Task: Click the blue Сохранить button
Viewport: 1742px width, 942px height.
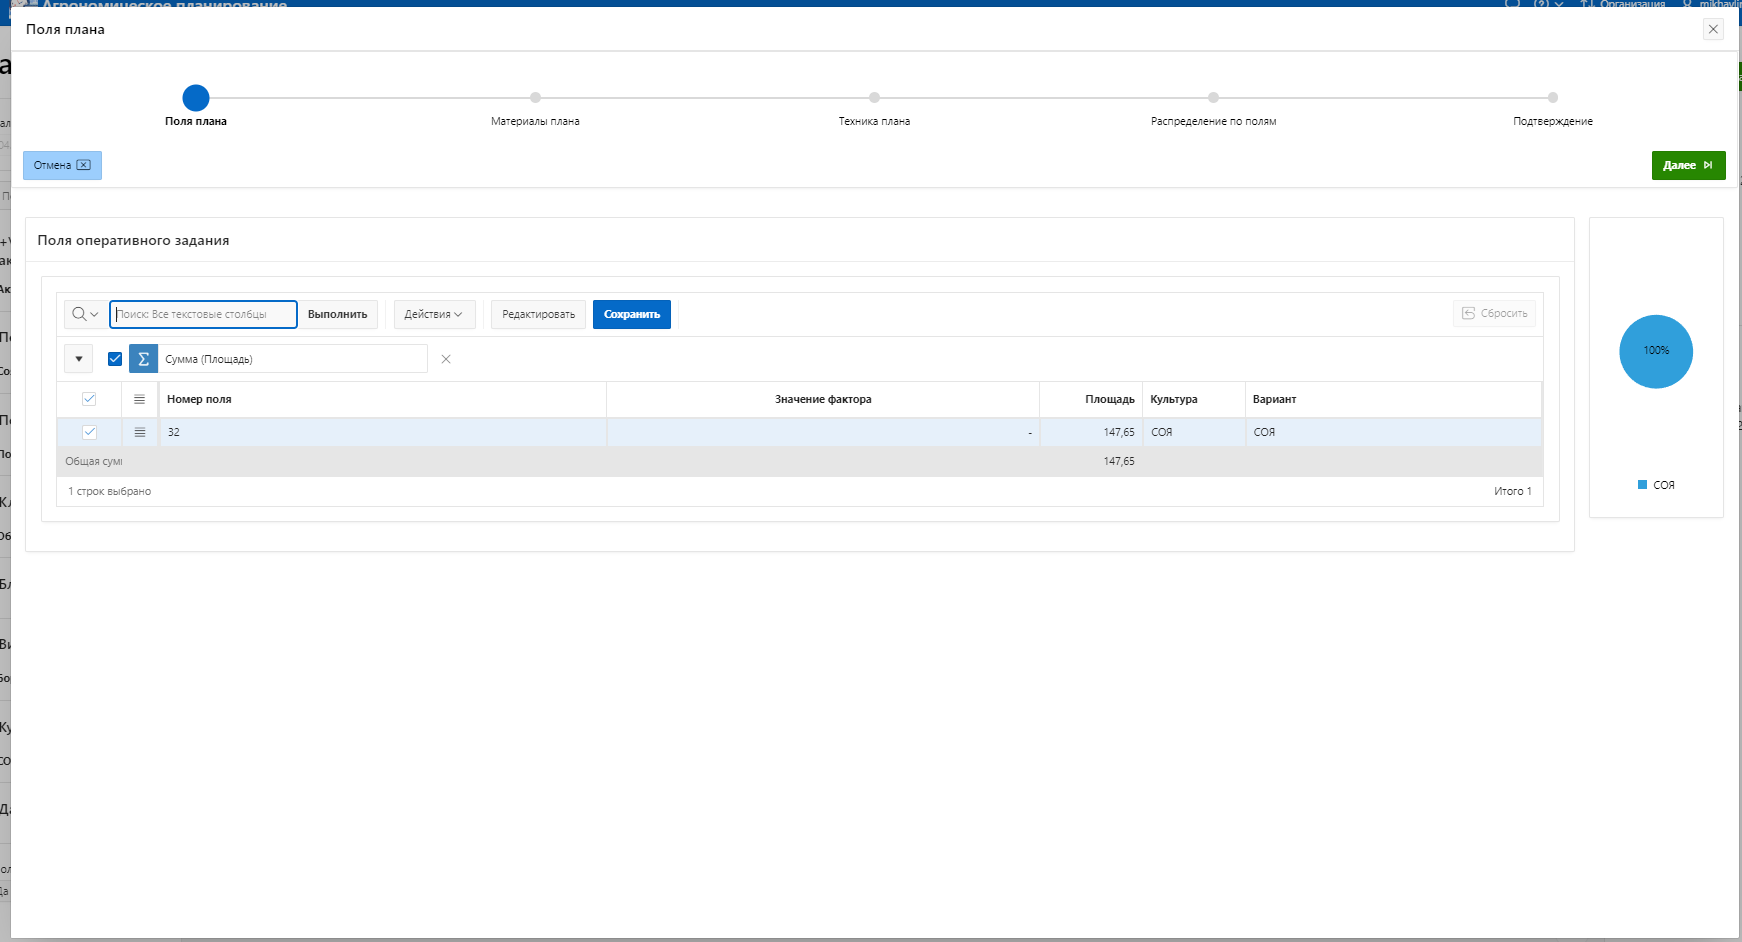Action: [x=631, y=314]
